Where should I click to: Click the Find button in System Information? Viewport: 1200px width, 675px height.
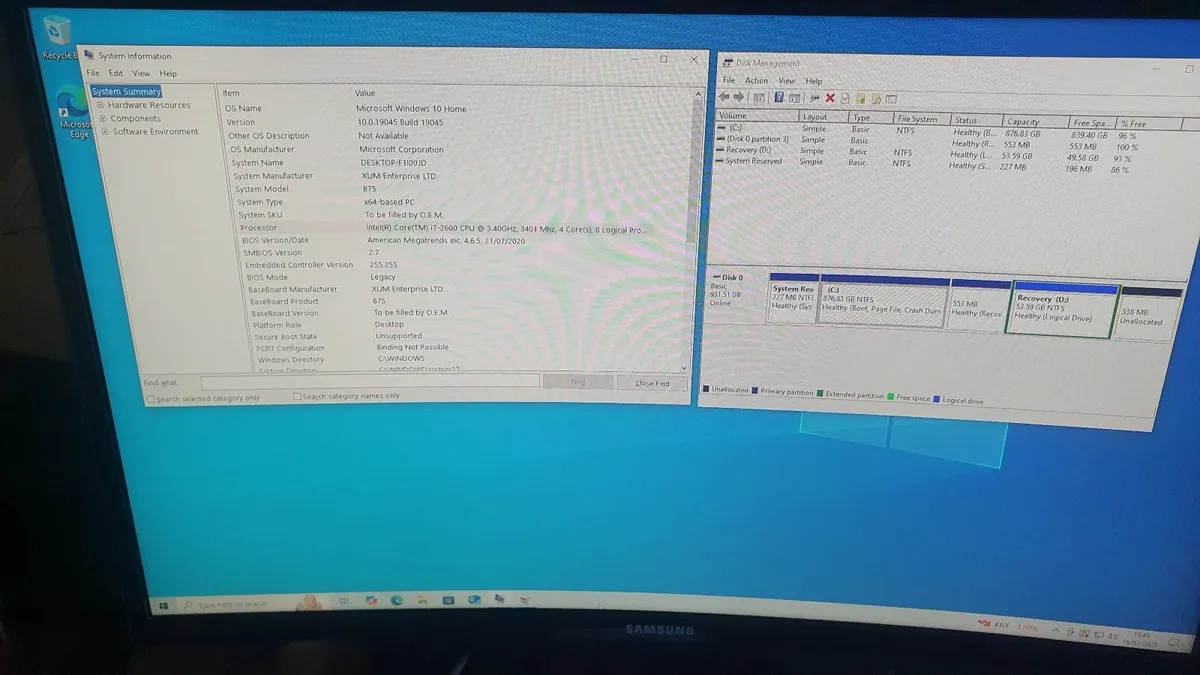pyautogui.click(x=578, y=382)
